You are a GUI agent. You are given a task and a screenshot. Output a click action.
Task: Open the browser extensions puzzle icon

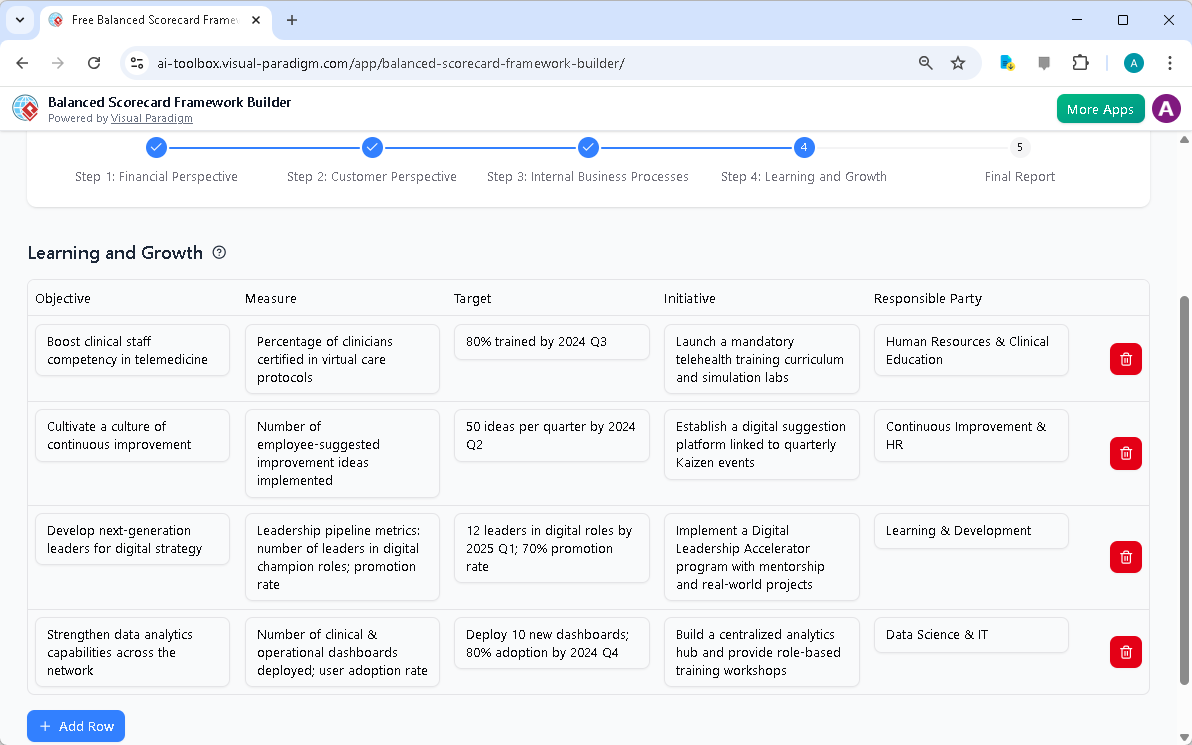(x=1081, y=62)
